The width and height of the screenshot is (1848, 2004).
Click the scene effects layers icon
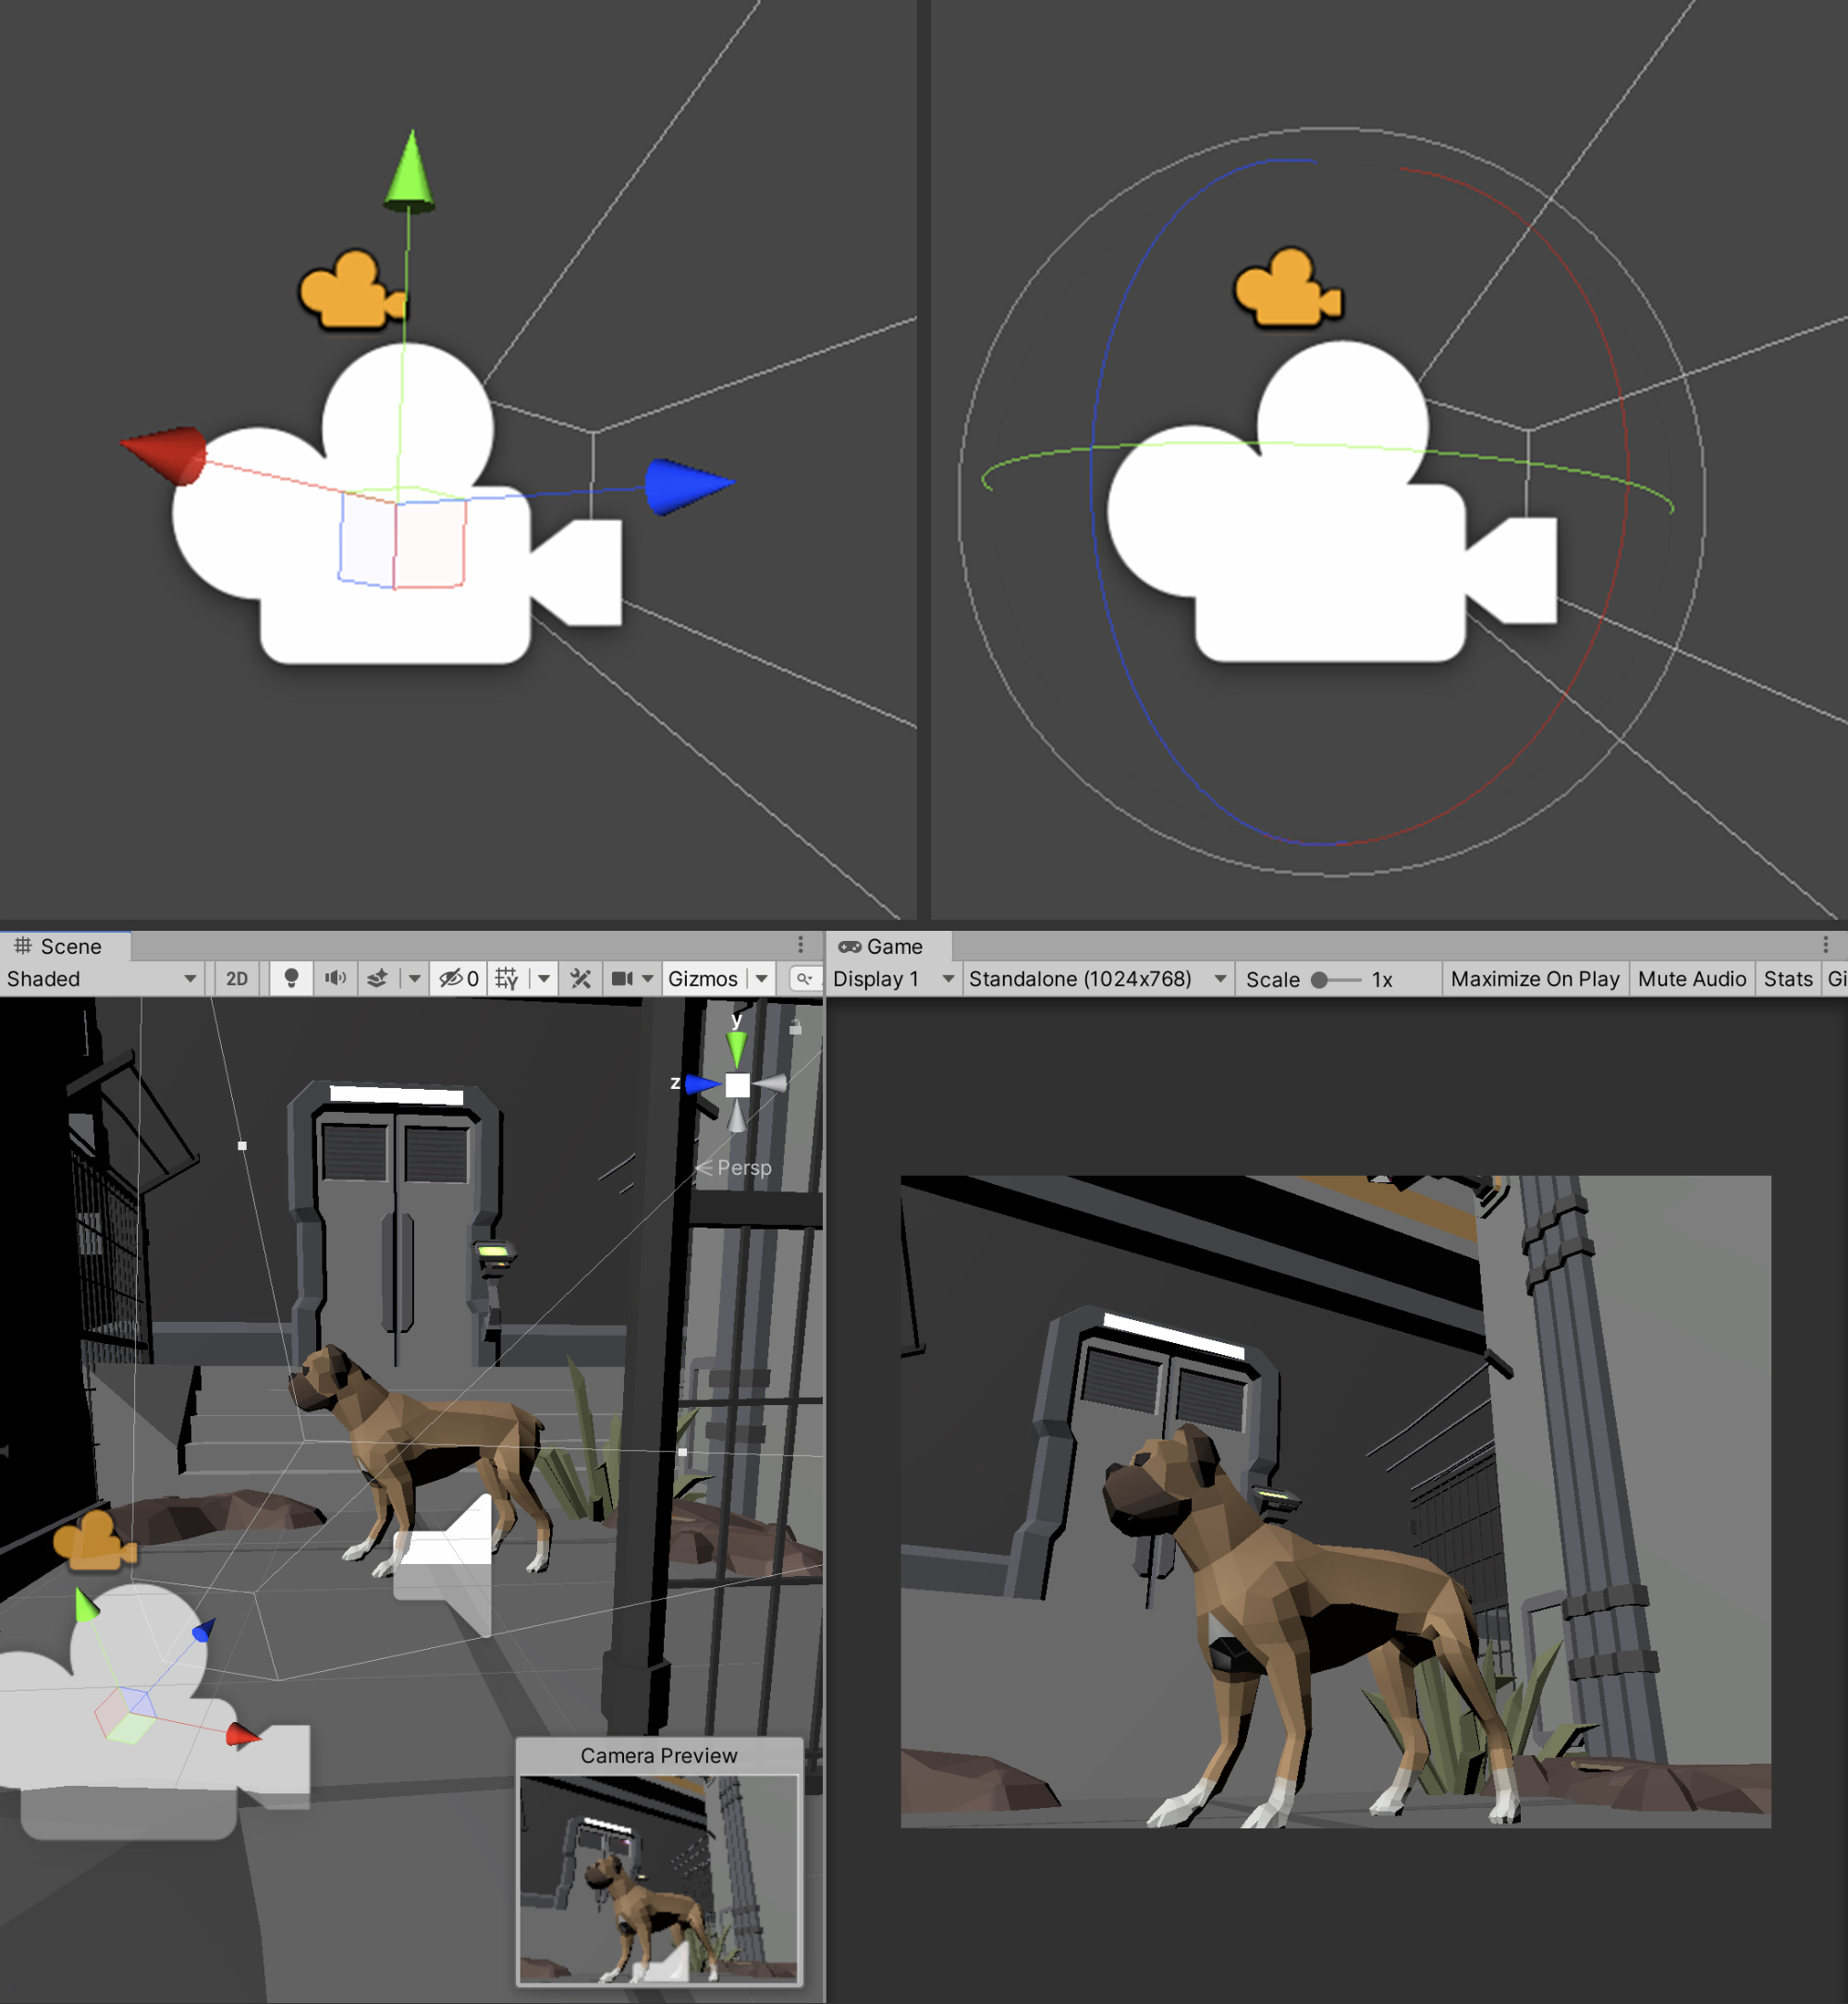tap(377, 978)
